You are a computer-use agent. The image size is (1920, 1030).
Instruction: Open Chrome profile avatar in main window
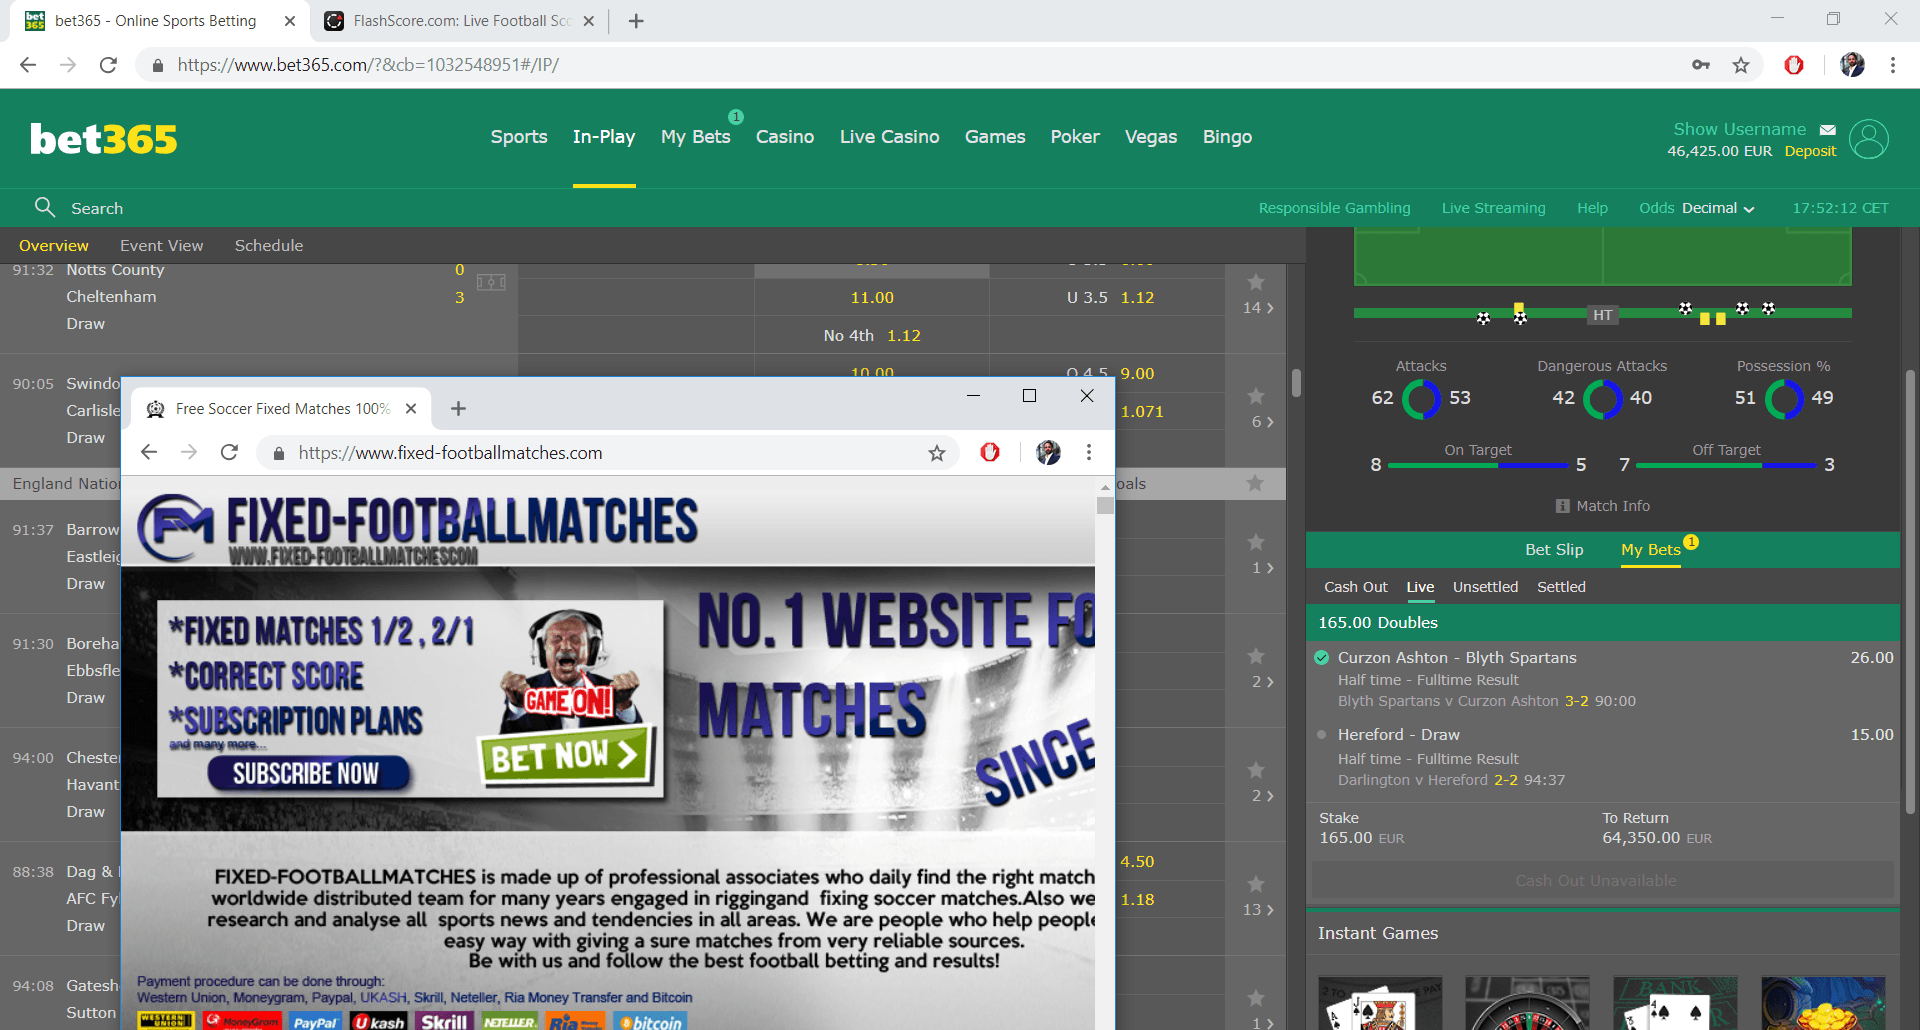point(1852,65)
